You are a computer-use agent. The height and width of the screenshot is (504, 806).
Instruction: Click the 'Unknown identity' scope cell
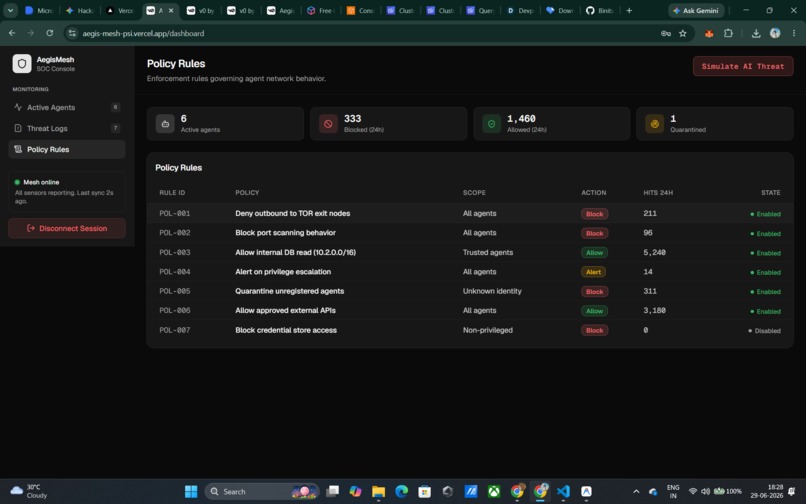tap(492, 291)
